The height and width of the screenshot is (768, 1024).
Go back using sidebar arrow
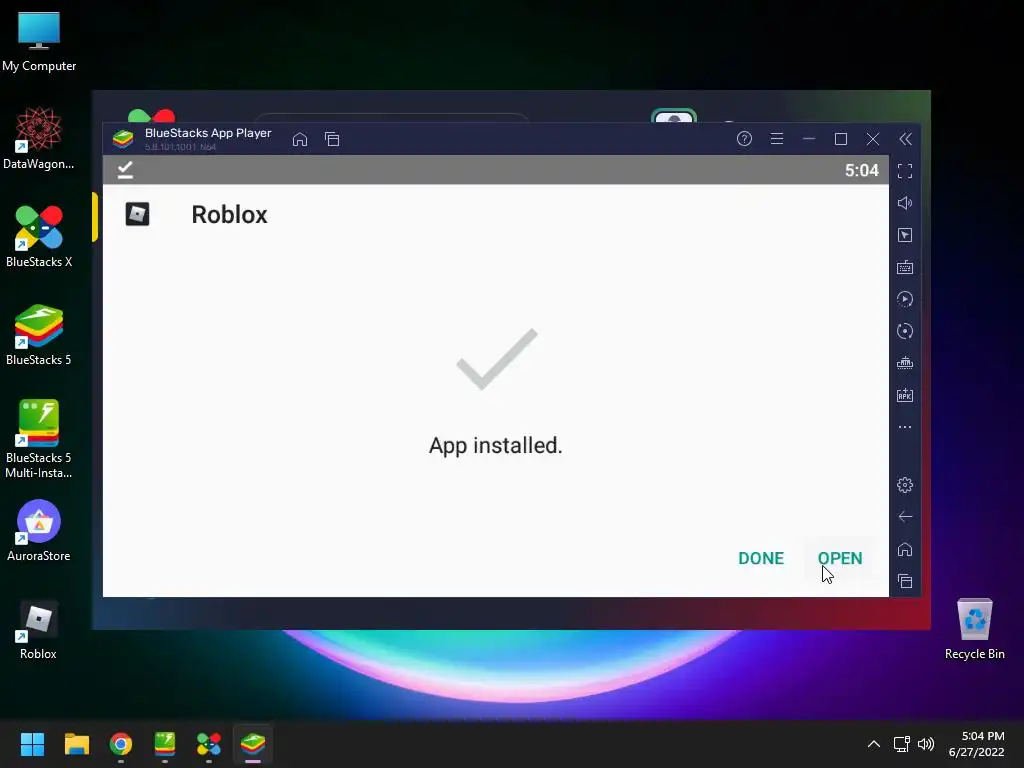pos(905,517)
